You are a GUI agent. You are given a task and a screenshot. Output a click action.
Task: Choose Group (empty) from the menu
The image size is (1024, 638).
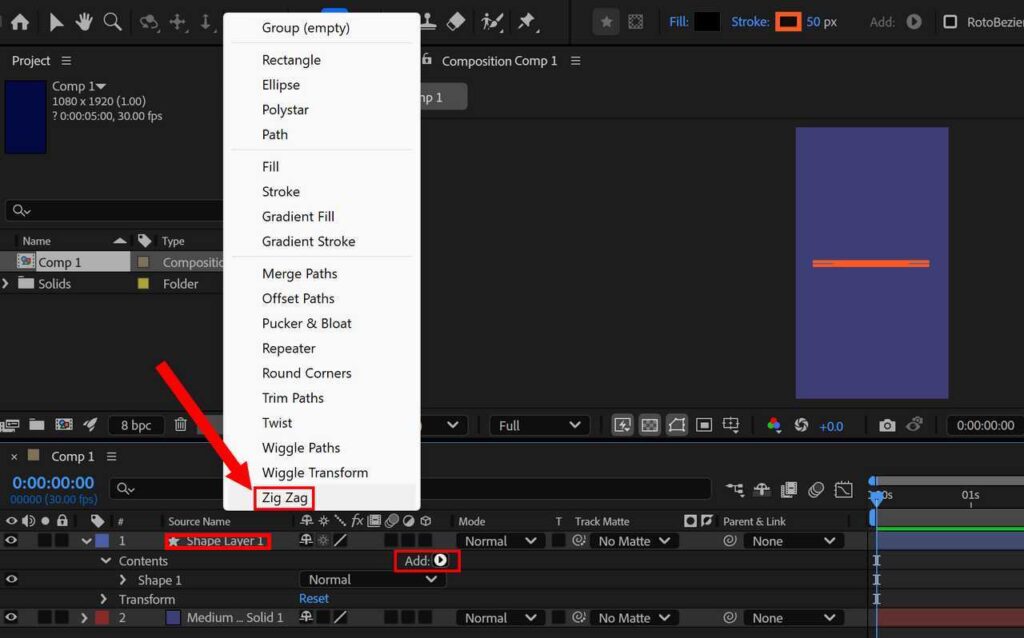[306, 27]
